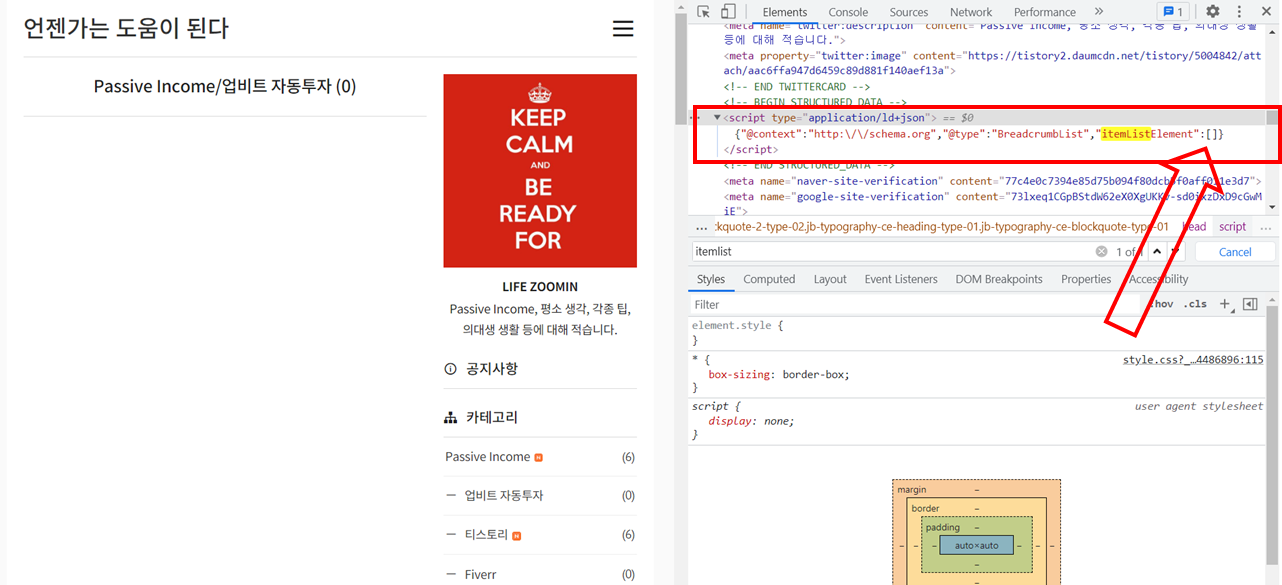Close the DevTools panel
The height and width of the screenshot is (585, 1282).
coord(1265,12)
